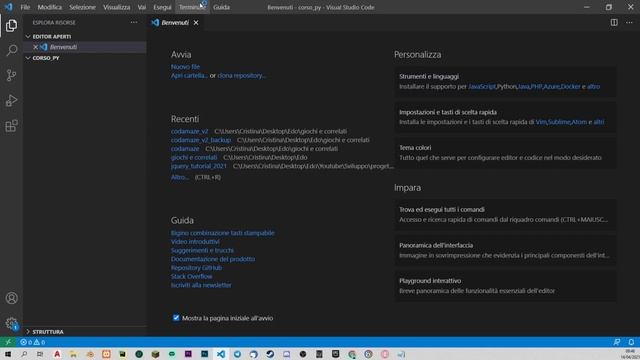Open the Tema colori card
The image size is (640, 360).
505,153
